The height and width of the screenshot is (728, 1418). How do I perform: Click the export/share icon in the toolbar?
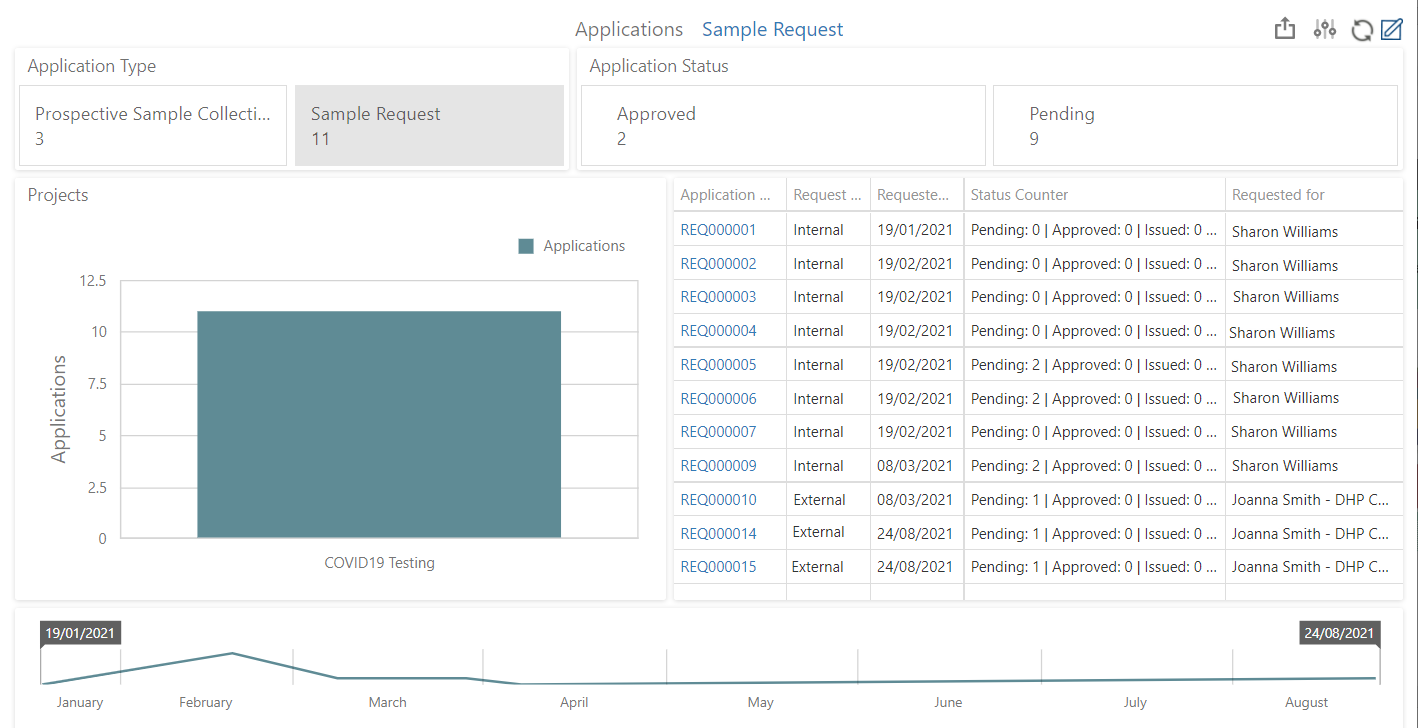(1285, 29)
